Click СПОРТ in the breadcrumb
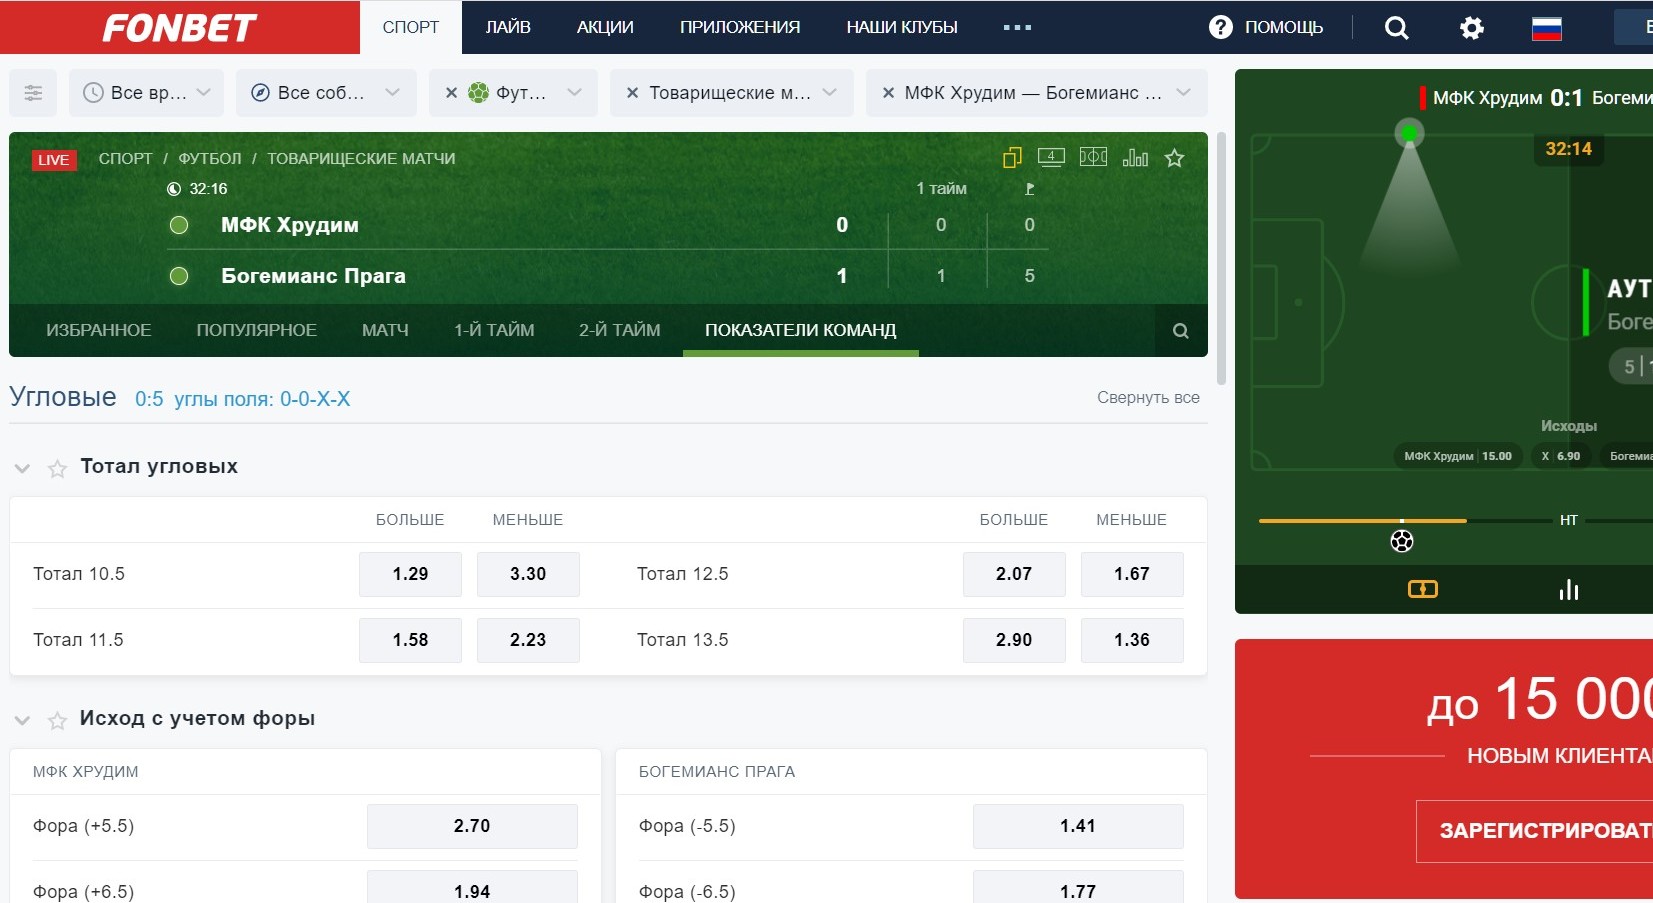The image size is (1653, 903). pos(125,158)
